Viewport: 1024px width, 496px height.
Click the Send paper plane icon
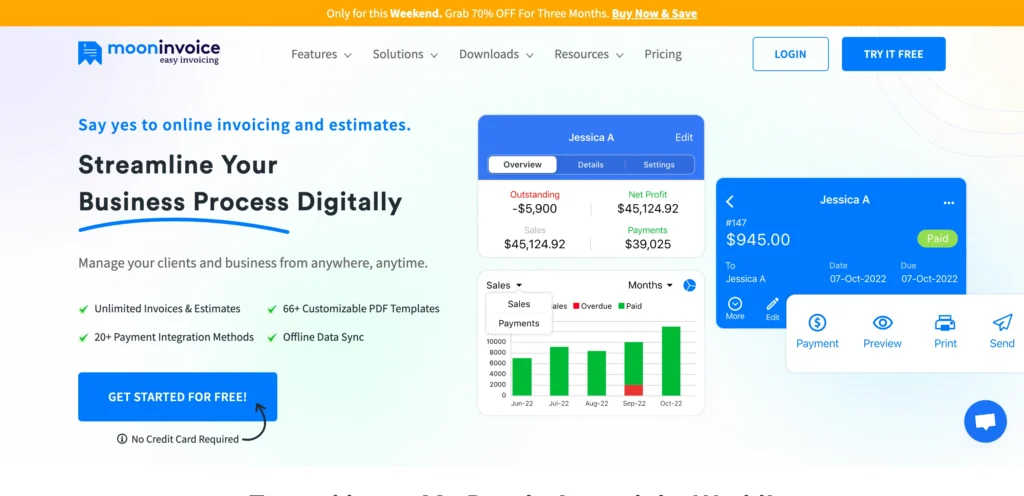(x=1002, y=322)
